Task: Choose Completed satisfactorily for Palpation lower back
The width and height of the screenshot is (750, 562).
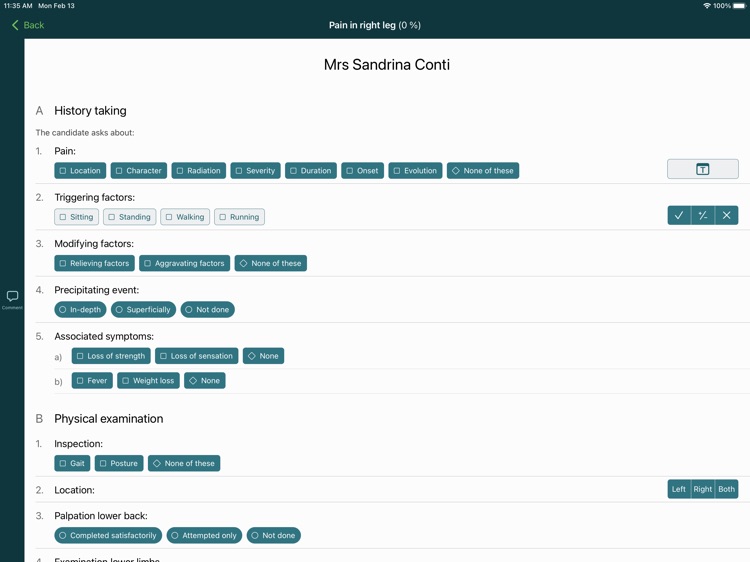Action: (x=108, y=535)
